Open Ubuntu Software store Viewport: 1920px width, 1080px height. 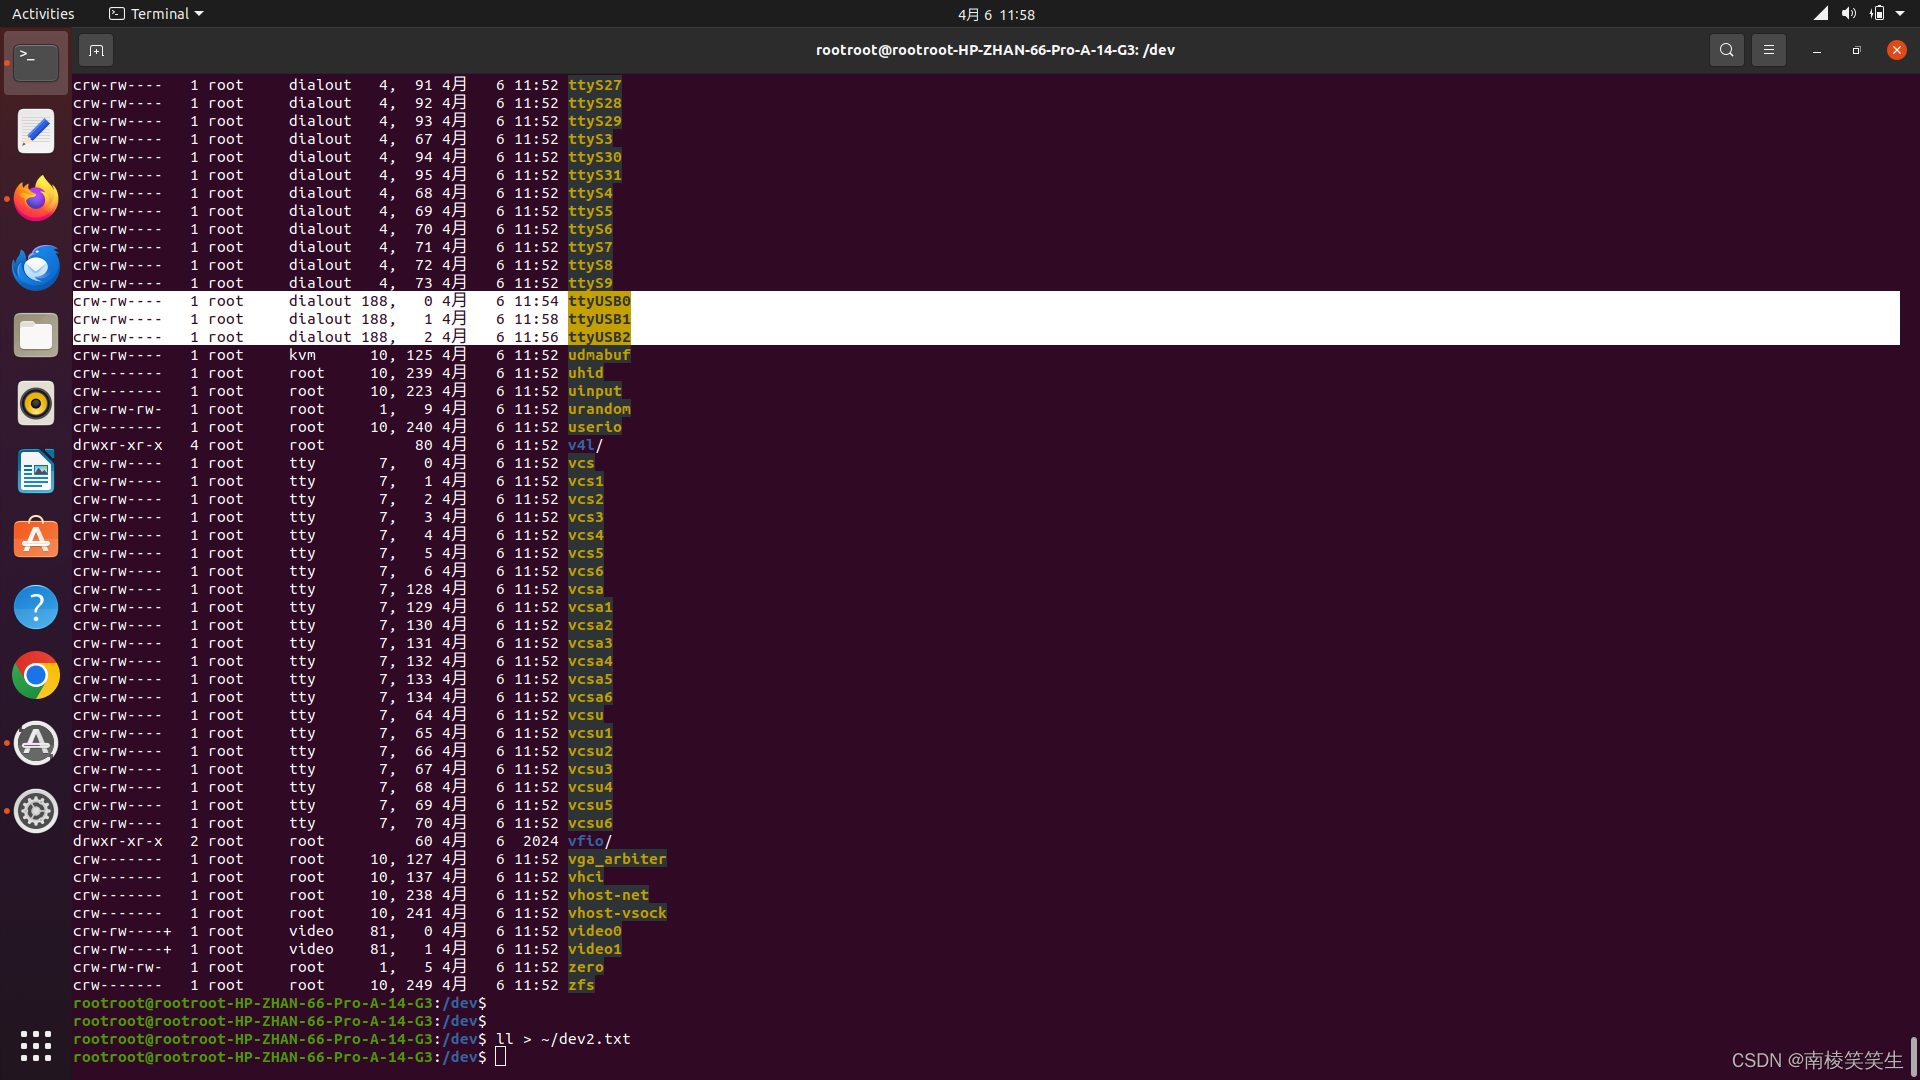36,539
